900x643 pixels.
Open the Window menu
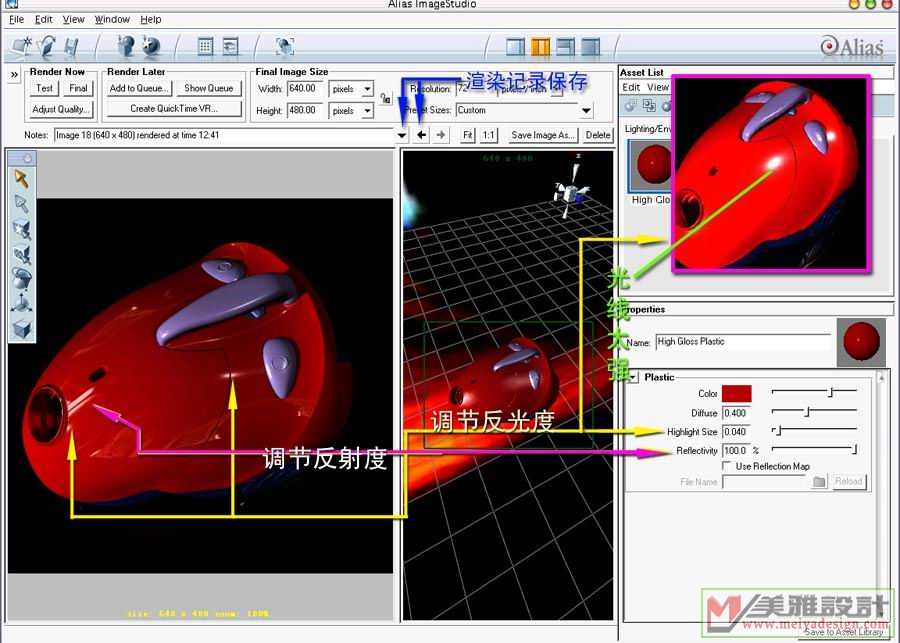coord(112,19)
